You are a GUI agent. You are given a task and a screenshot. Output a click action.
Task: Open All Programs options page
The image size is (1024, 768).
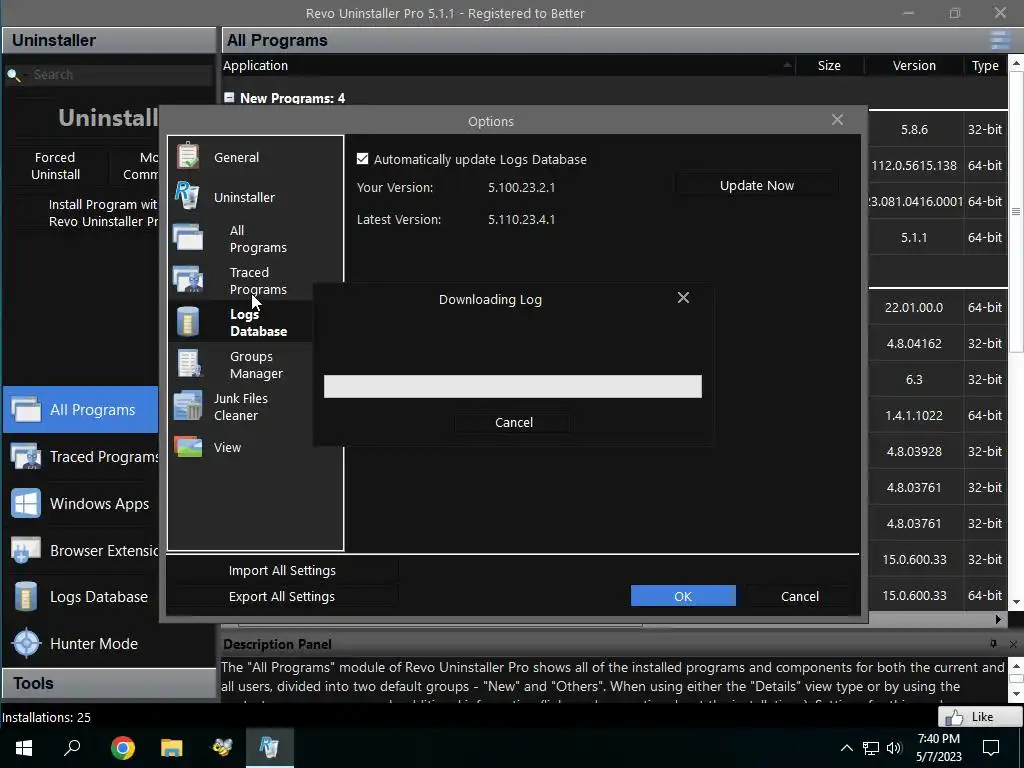[257, 239]
